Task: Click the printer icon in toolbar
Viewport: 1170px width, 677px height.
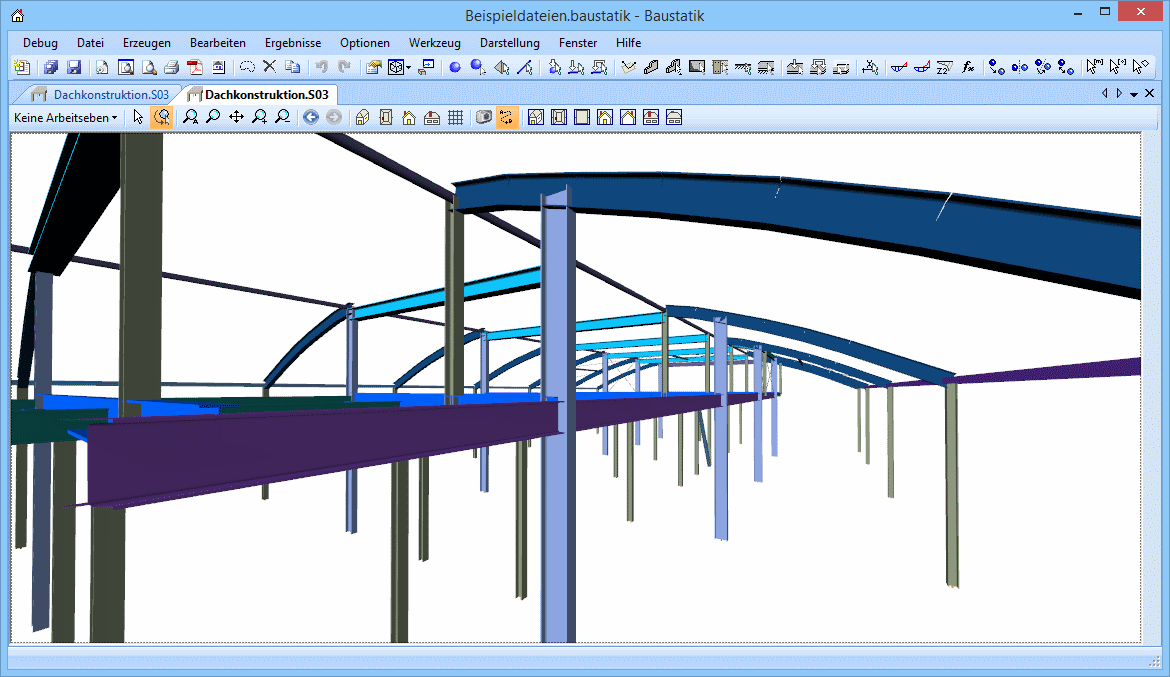Action: (x=171, y=67)
